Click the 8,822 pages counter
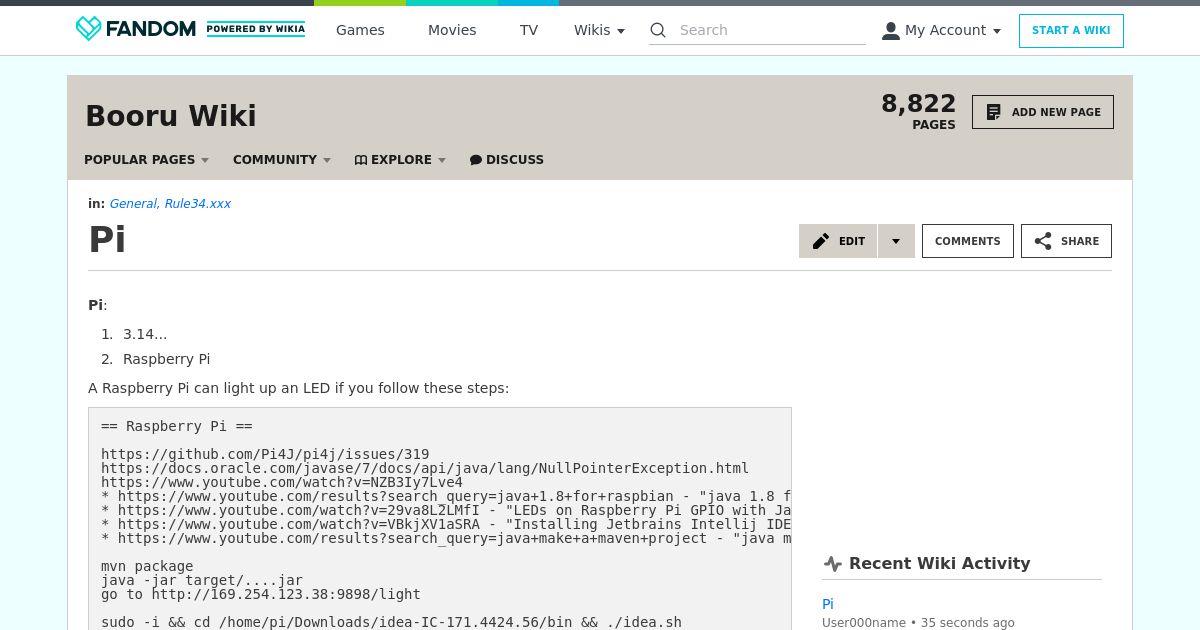The image size is (1200, 630). coord(918,111)
